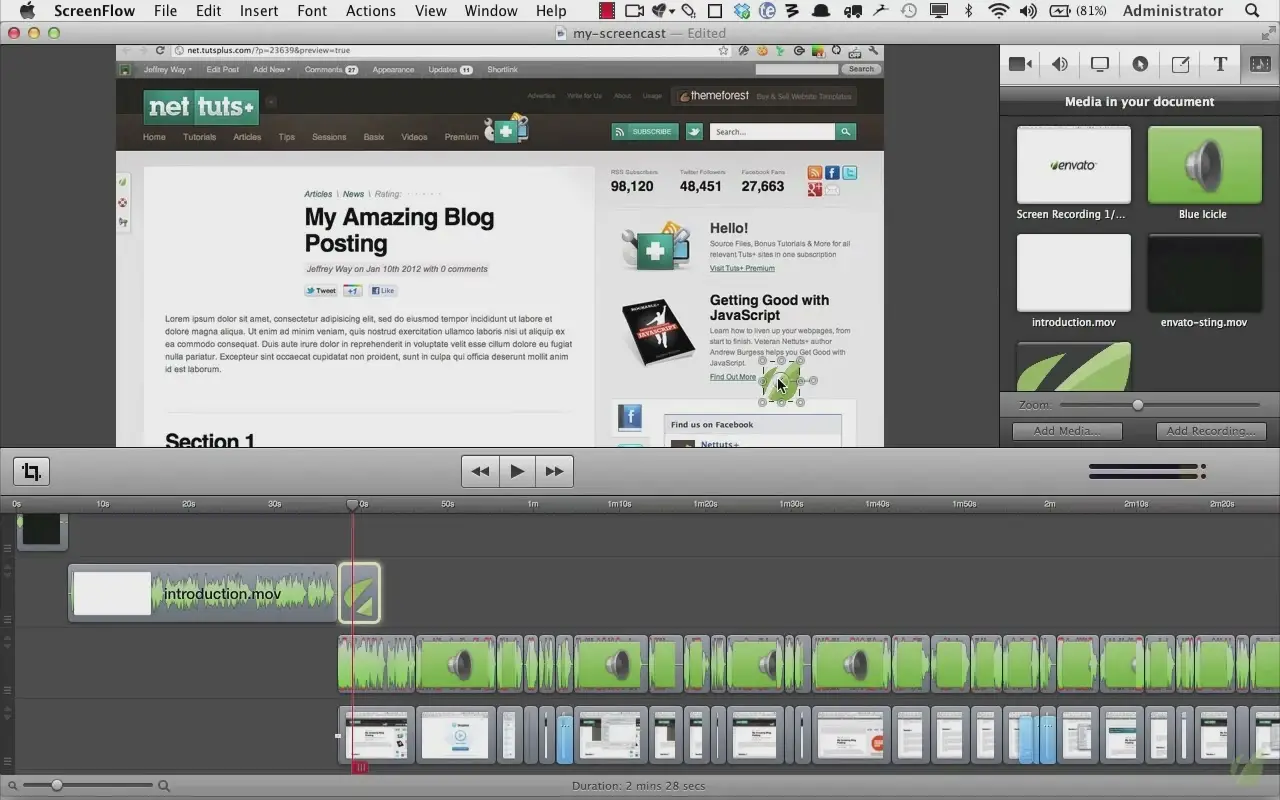Screen dimensions: 1280x800
Task: Click the timeline playhead scrubber handle
Action: coord(353,505)
